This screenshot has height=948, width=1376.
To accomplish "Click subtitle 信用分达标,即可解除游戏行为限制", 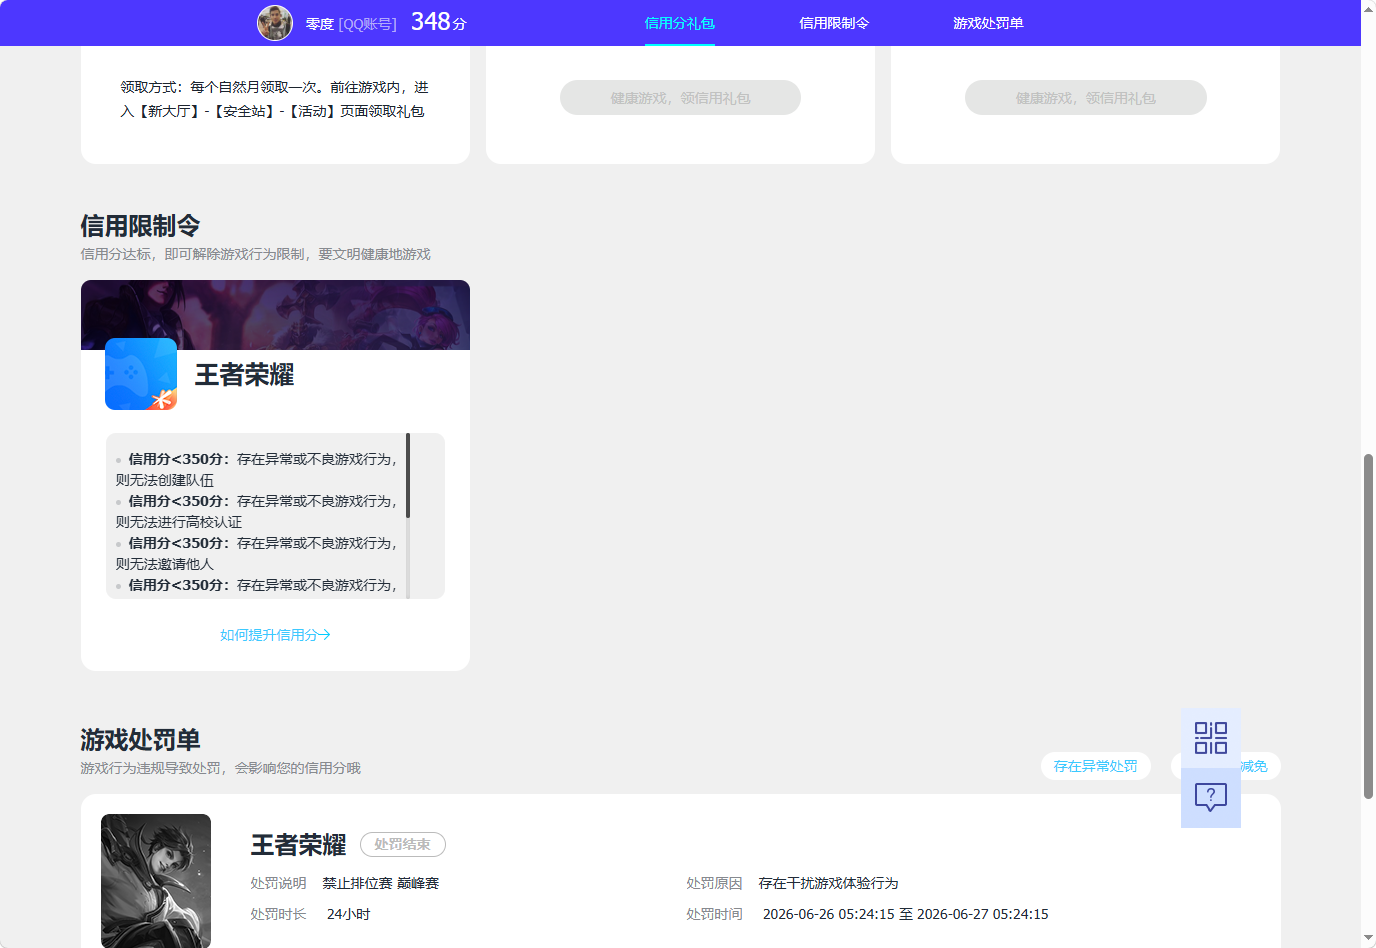I will [x=255, y=254].
